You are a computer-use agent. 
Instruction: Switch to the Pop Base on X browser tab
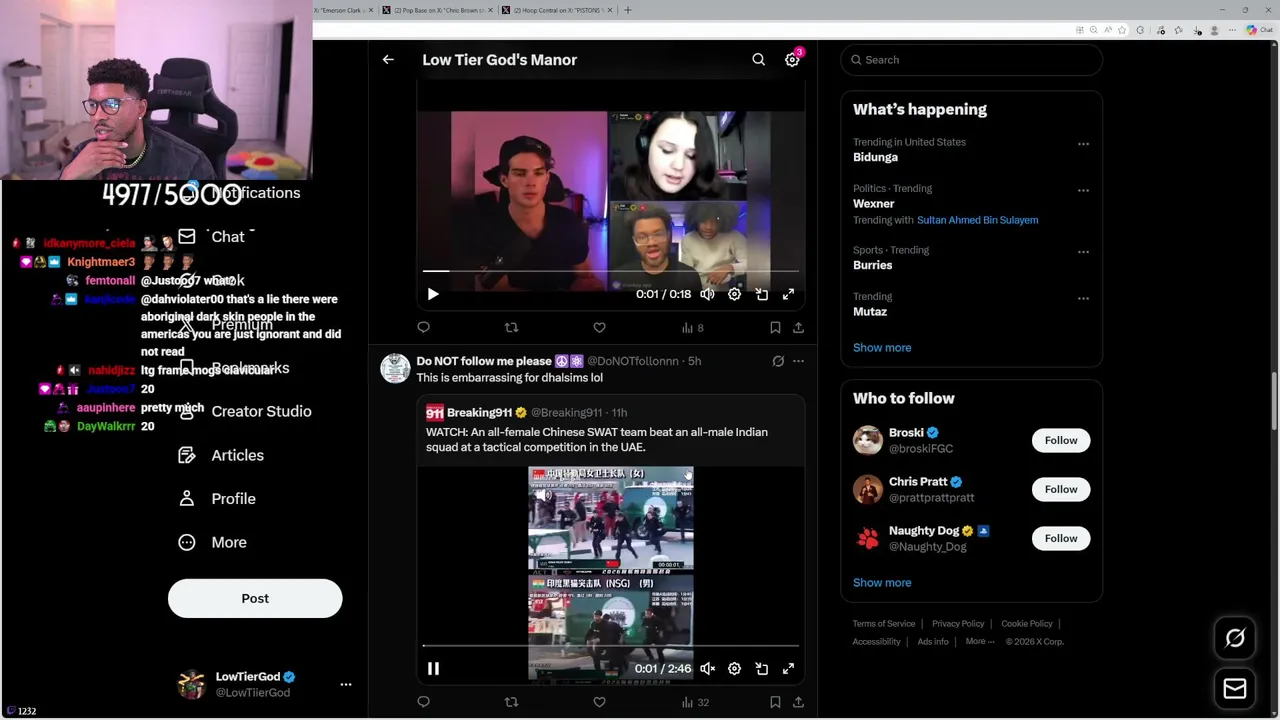click(x=437, y=10)
